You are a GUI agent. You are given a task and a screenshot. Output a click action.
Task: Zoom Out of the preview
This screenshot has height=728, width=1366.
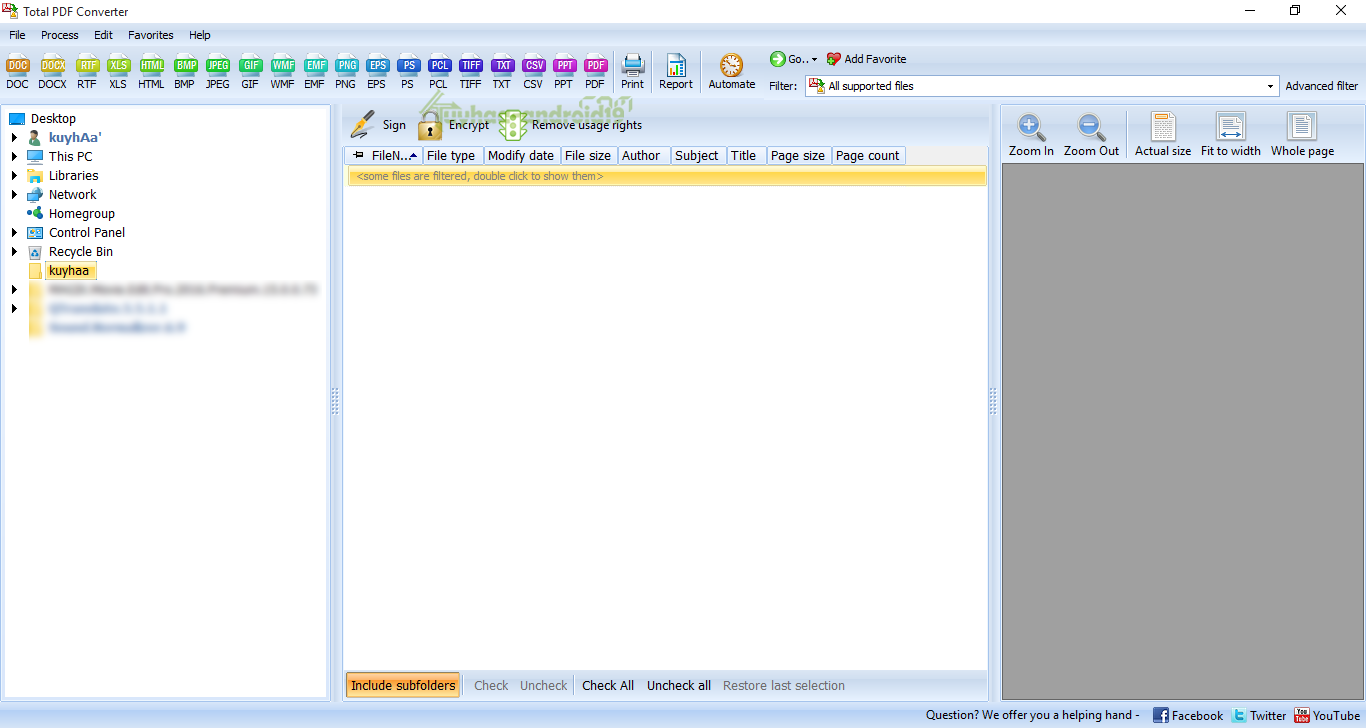pyautogui.click(x=1091, y=135)
